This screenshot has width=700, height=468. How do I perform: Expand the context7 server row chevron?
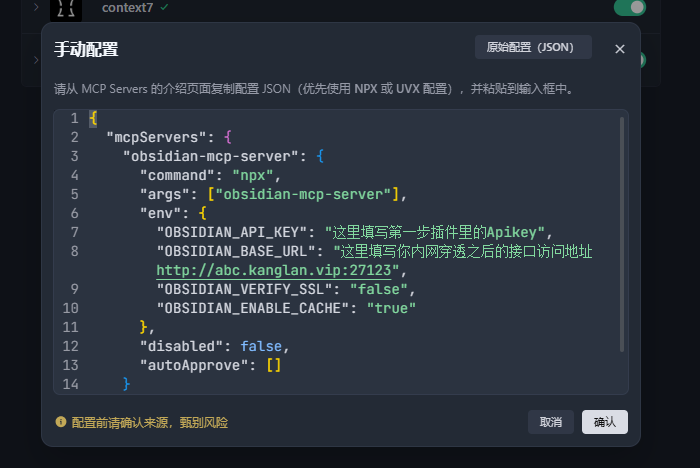click(x=36, y=8)
